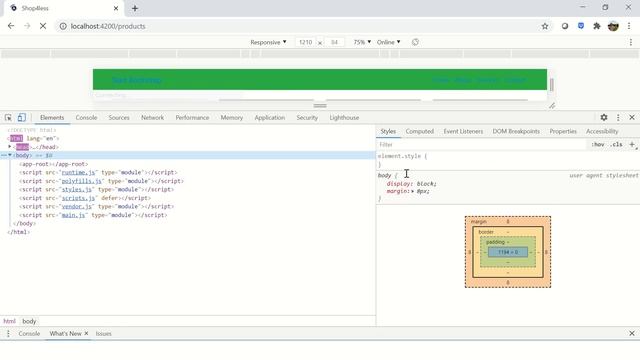
Task: Toggle the device toolbar icon
Action: (22, 118)
